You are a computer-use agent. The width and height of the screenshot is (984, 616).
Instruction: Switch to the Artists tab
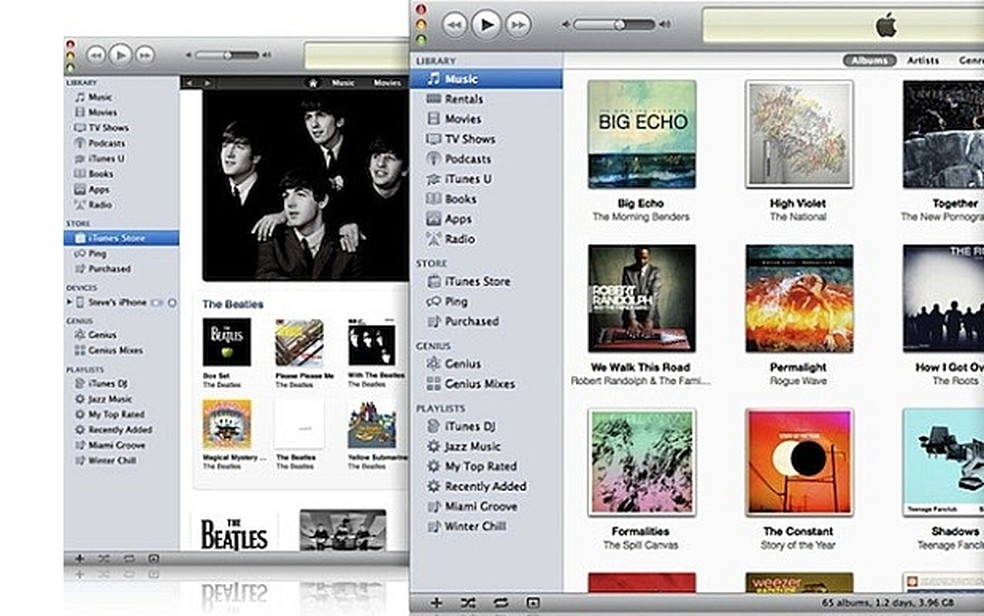(x=922, y=60)
